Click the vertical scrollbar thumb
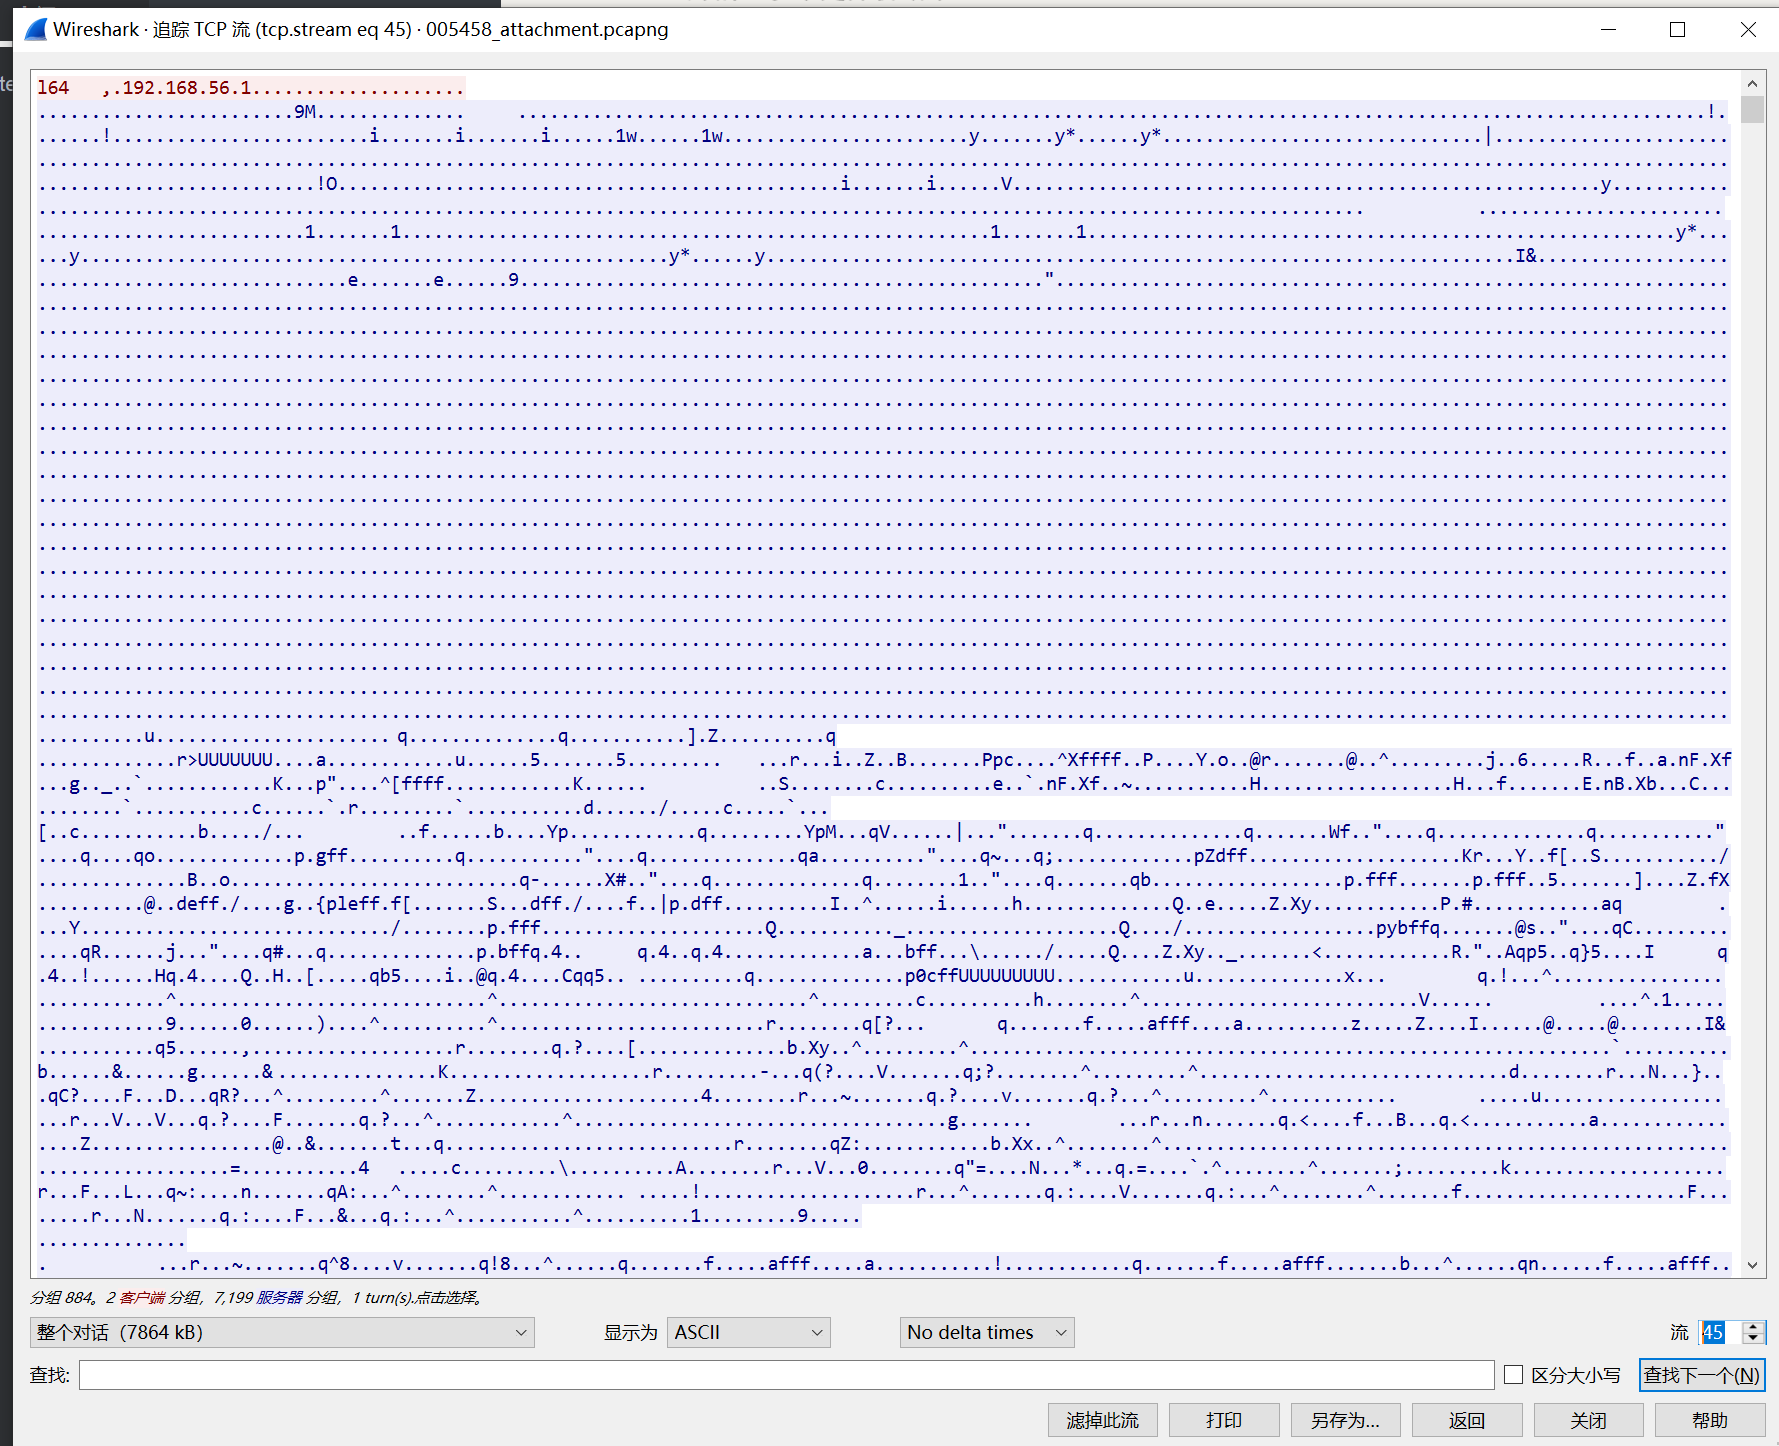 click(x=1752, y=109)
